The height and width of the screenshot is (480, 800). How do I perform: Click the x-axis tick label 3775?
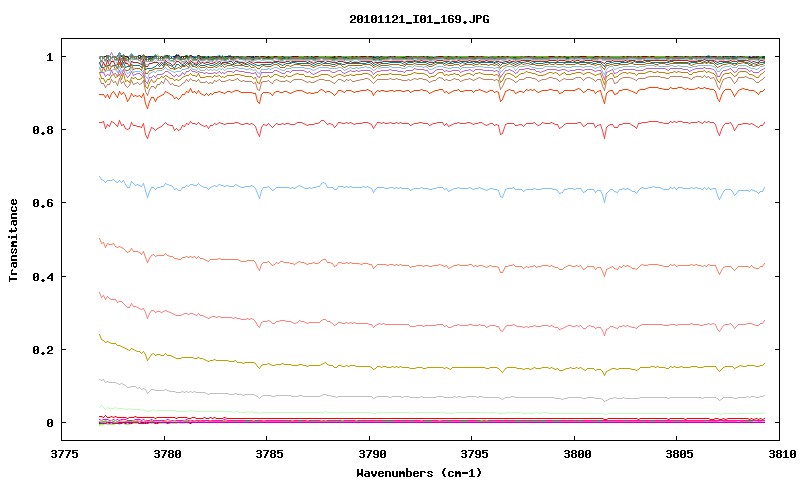(x=64, y=453)
